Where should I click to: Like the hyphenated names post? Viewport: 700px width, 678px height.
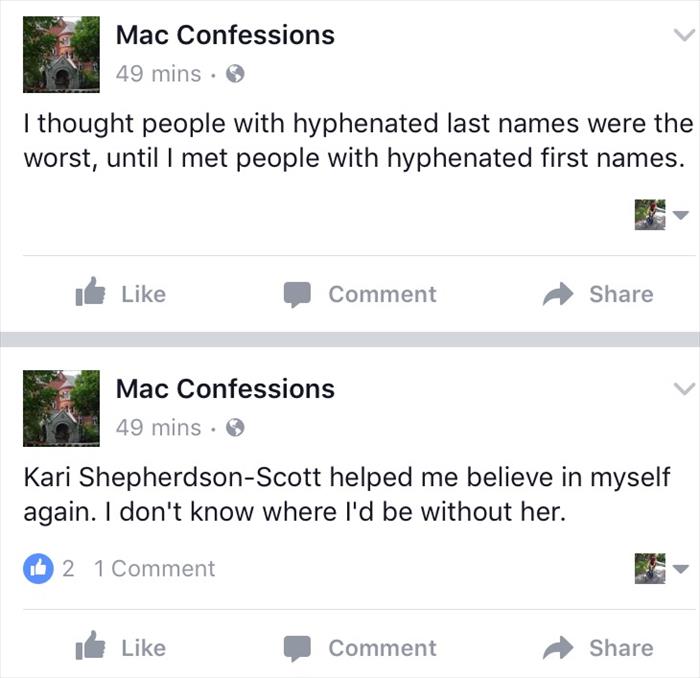[x=121, y=294]
